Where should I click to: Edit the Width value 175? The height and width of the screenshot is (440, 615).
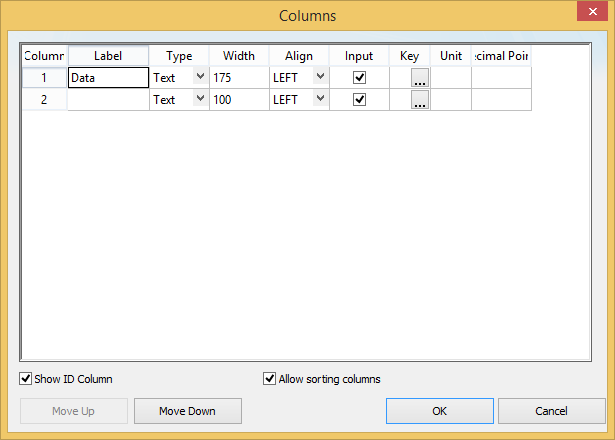[x=239, y=78]
